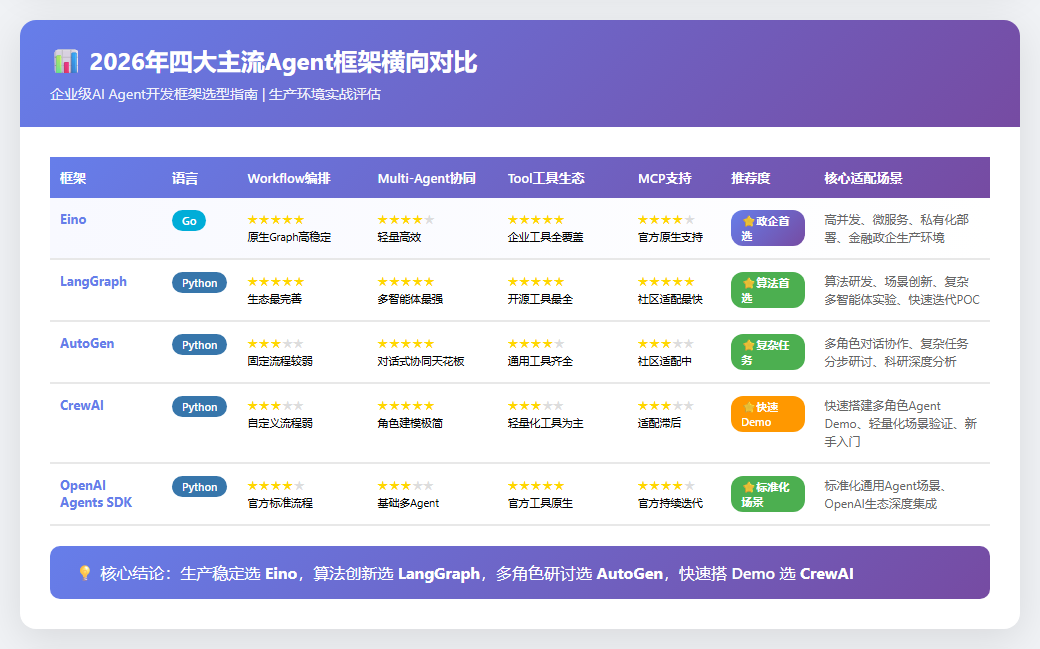Click the orange 快速Demo badge
The height and width of the screenshot is (649, 1040).
click(768, 414)
